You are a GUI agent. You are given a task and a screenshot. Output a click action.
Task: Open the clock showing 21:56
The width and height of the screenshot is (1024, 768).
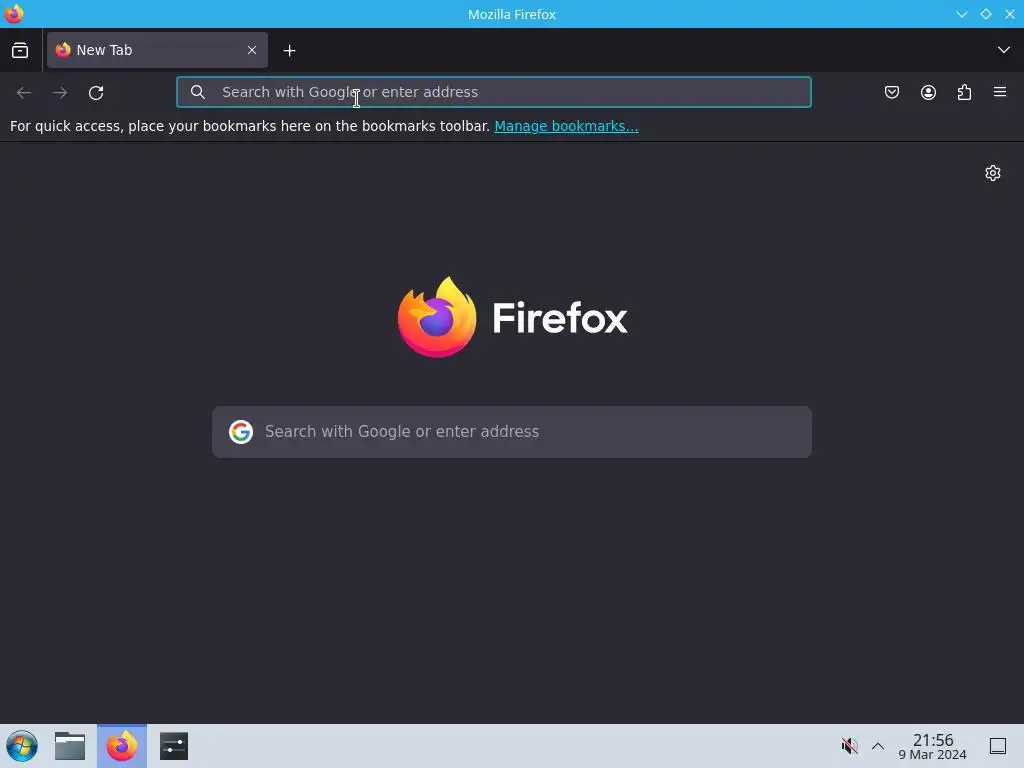click(x=933, y=746)
